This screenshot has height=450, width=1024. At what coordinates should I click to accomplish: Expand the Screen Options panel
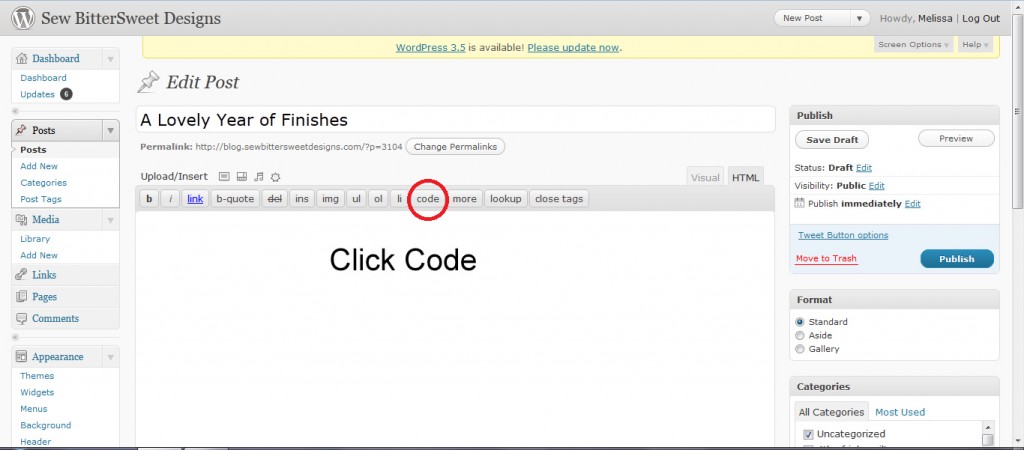913,45
